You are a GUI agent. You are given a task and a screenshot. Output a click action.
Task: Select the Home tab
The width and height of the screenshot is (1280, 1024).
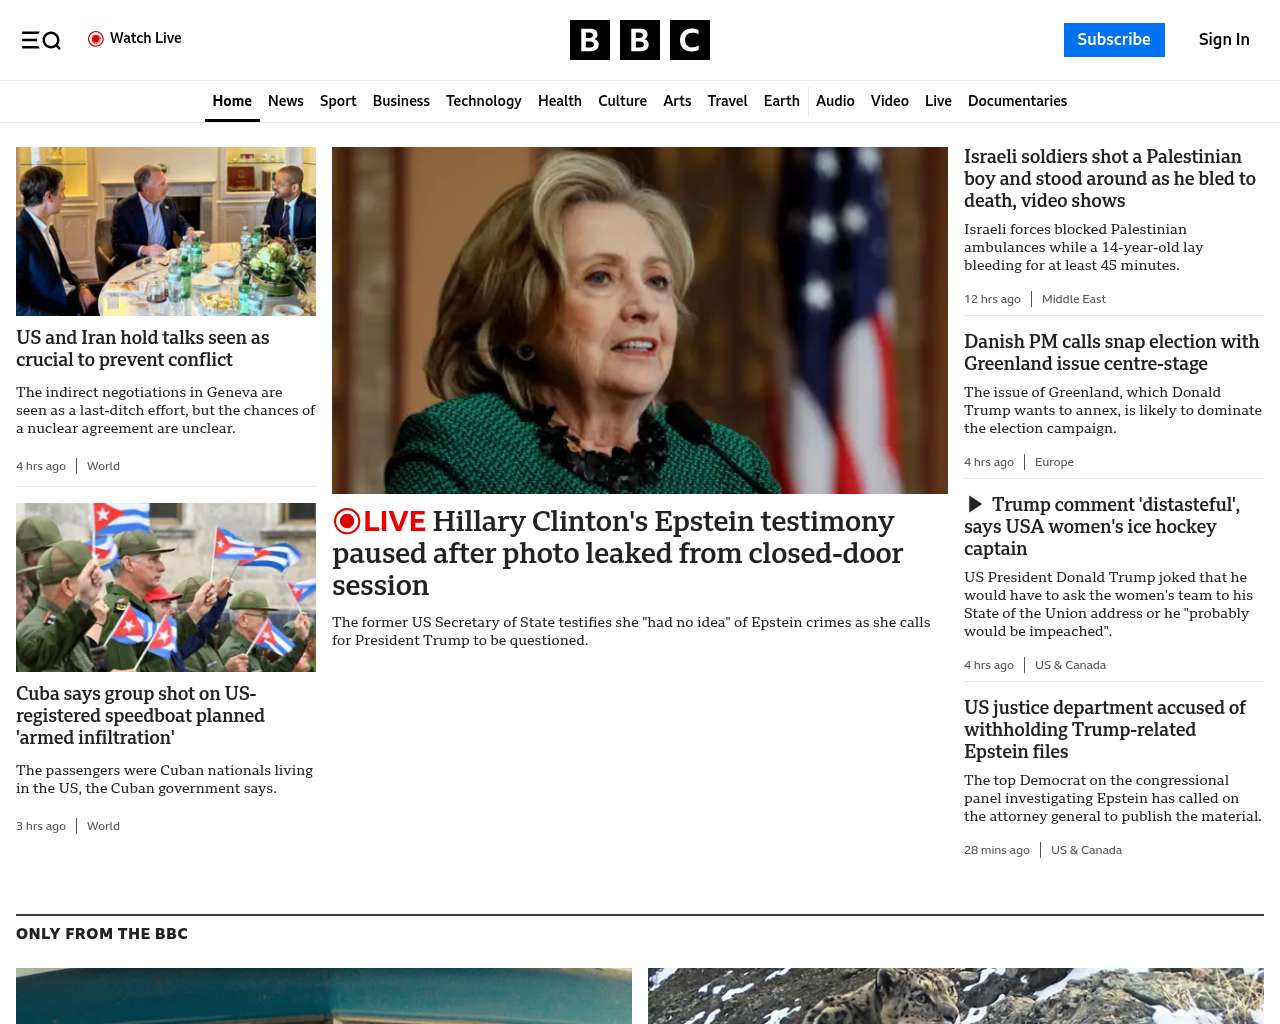click(x=232, y=101)
